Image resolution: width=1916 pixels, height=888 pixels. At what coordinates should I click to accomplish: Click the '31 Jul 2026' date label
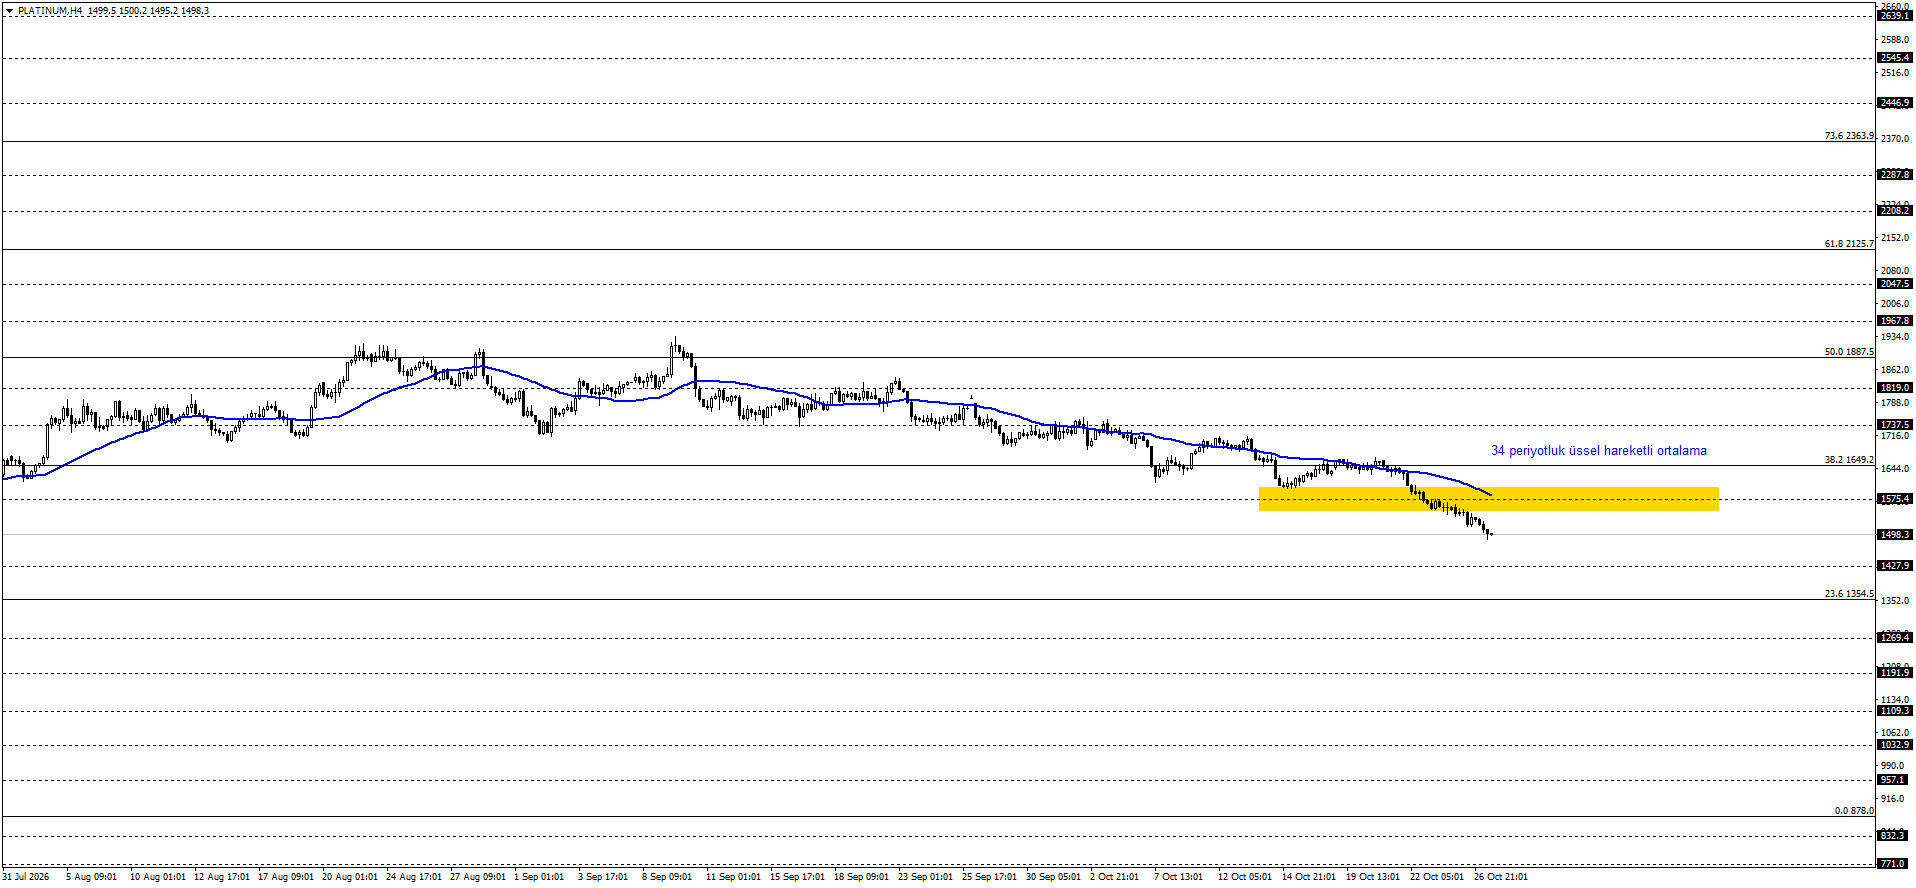pos(25,877)
